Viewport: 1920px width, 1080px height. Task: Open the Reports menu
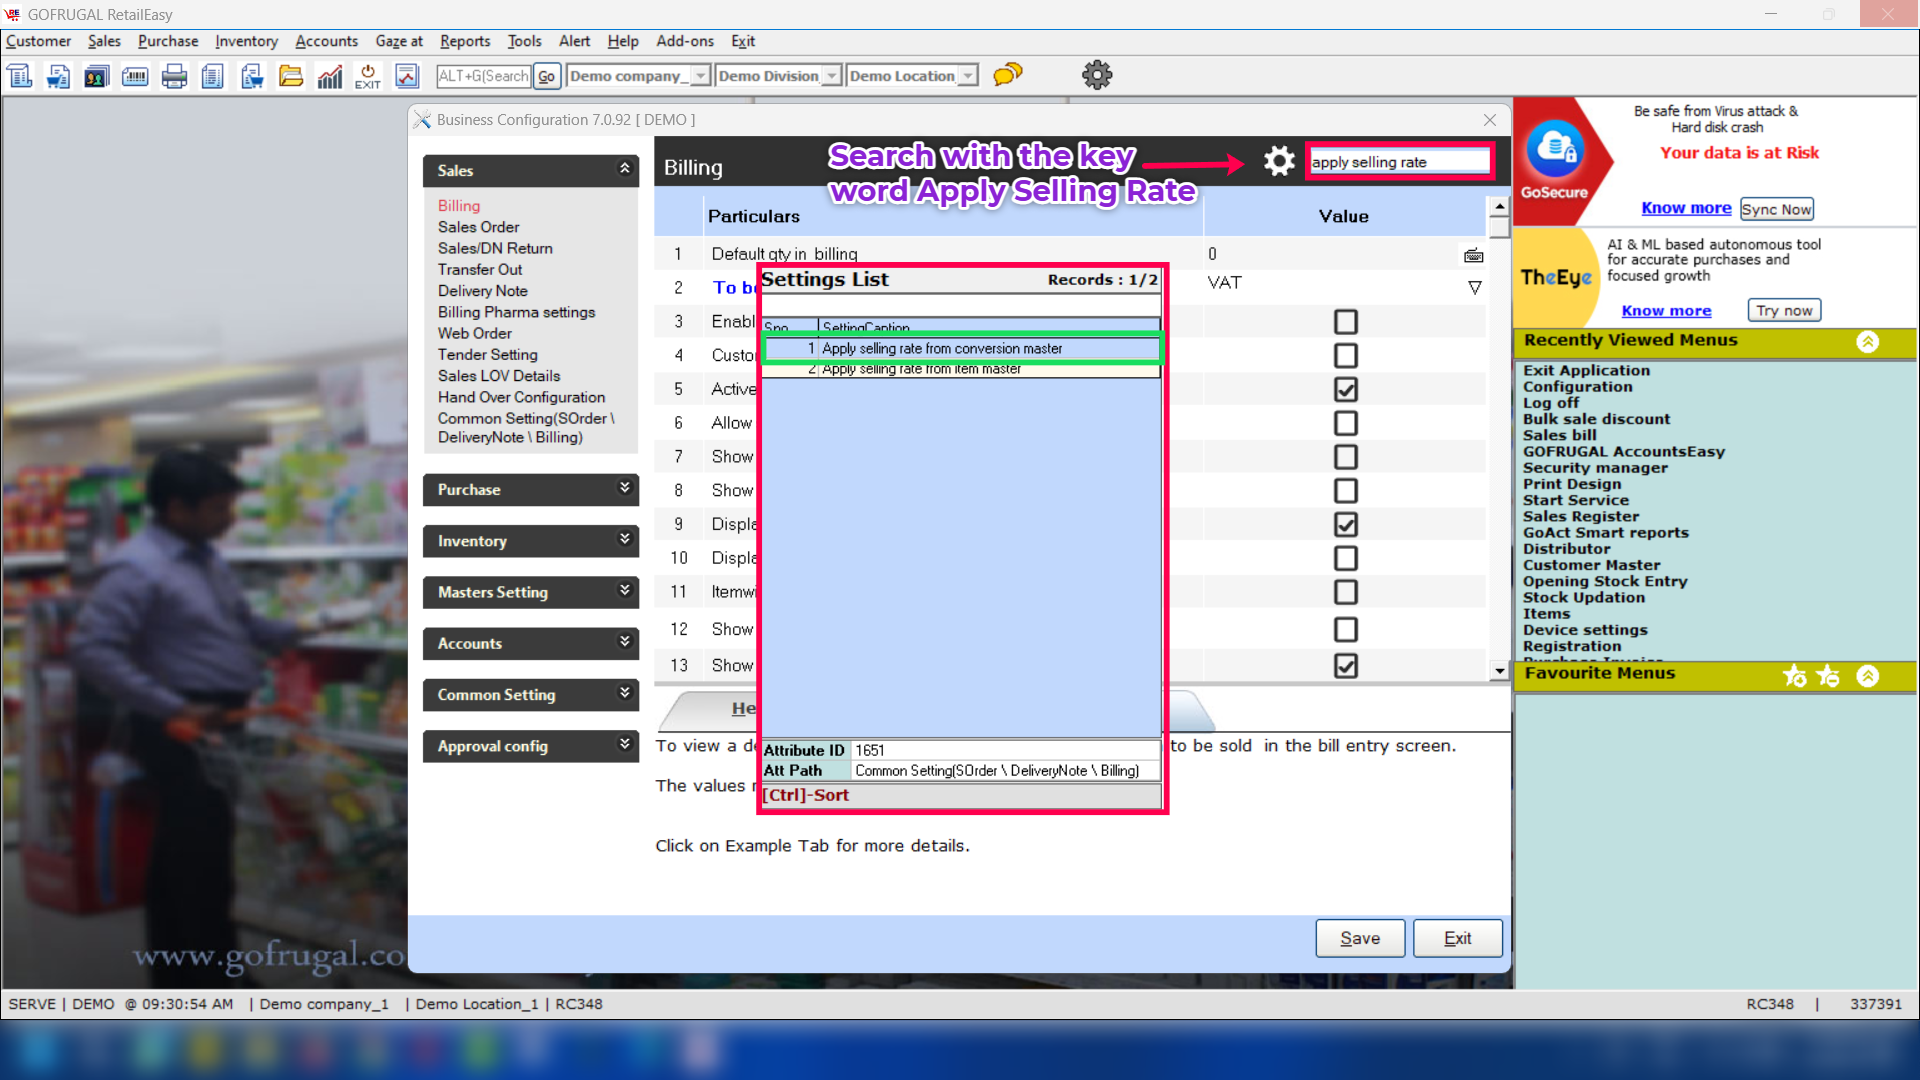point(465,41)
